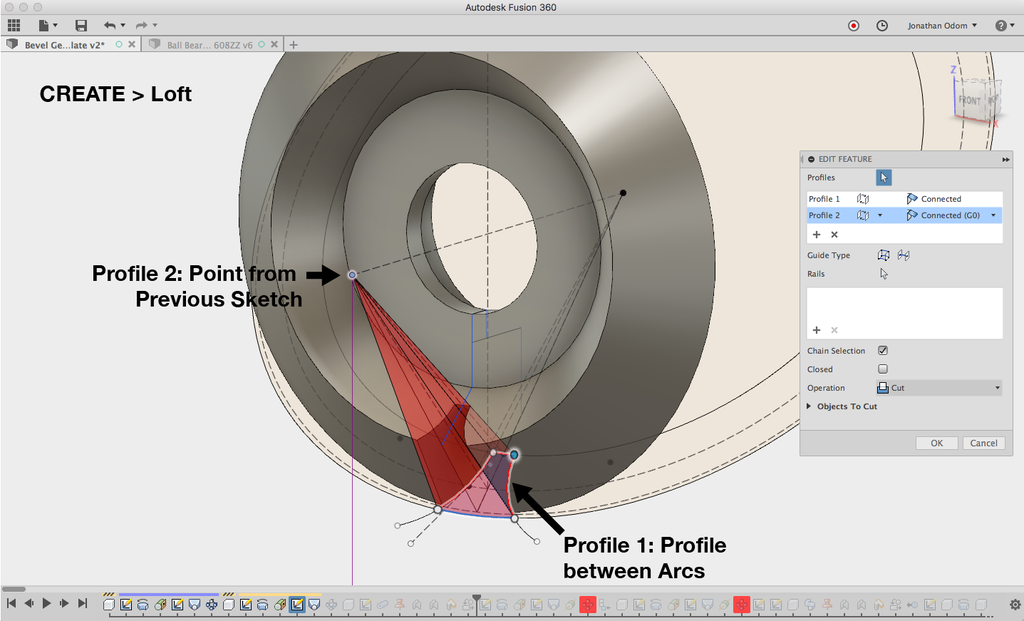This screenshot has height=621, width=1024.
Task: Click inside the empty Rails list box
Action: coord(904,313)
